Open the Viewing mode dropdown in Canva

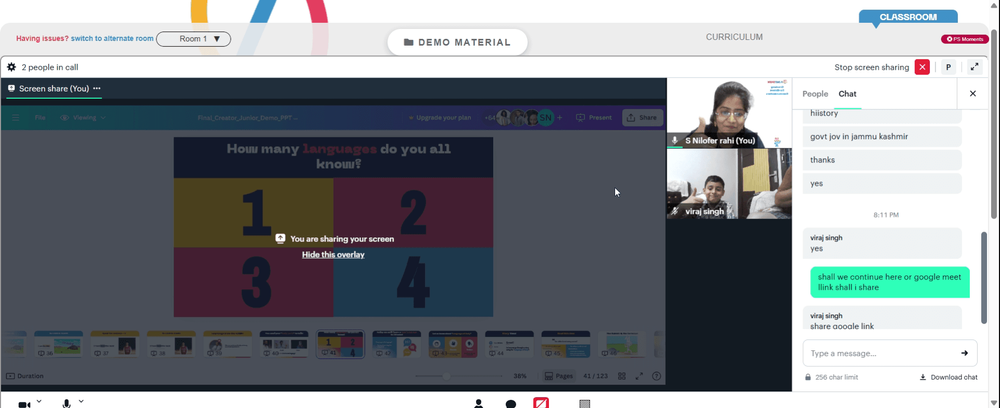(x=83, y=118)
